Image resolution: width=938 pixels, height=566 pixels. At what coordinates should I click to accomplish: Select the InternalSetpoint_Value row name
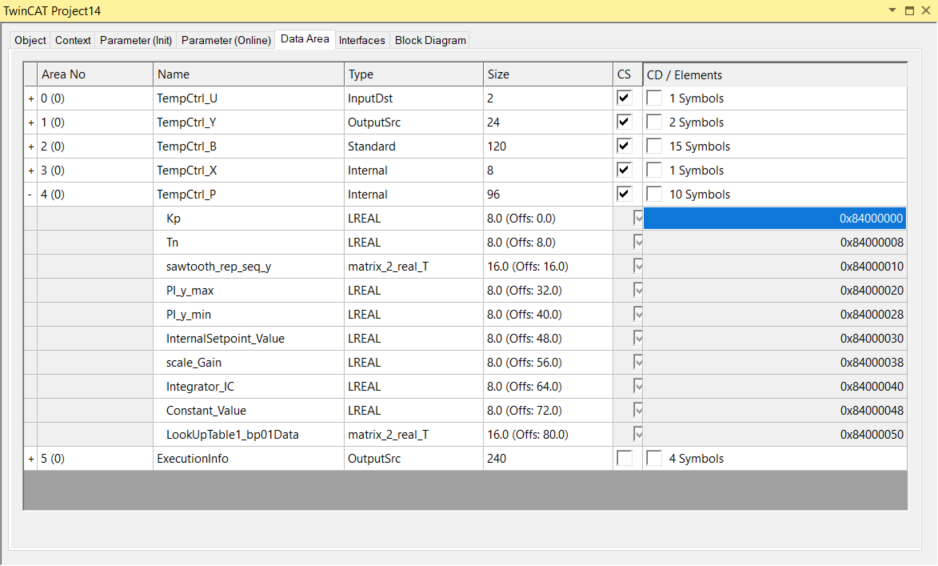(225, 339)
